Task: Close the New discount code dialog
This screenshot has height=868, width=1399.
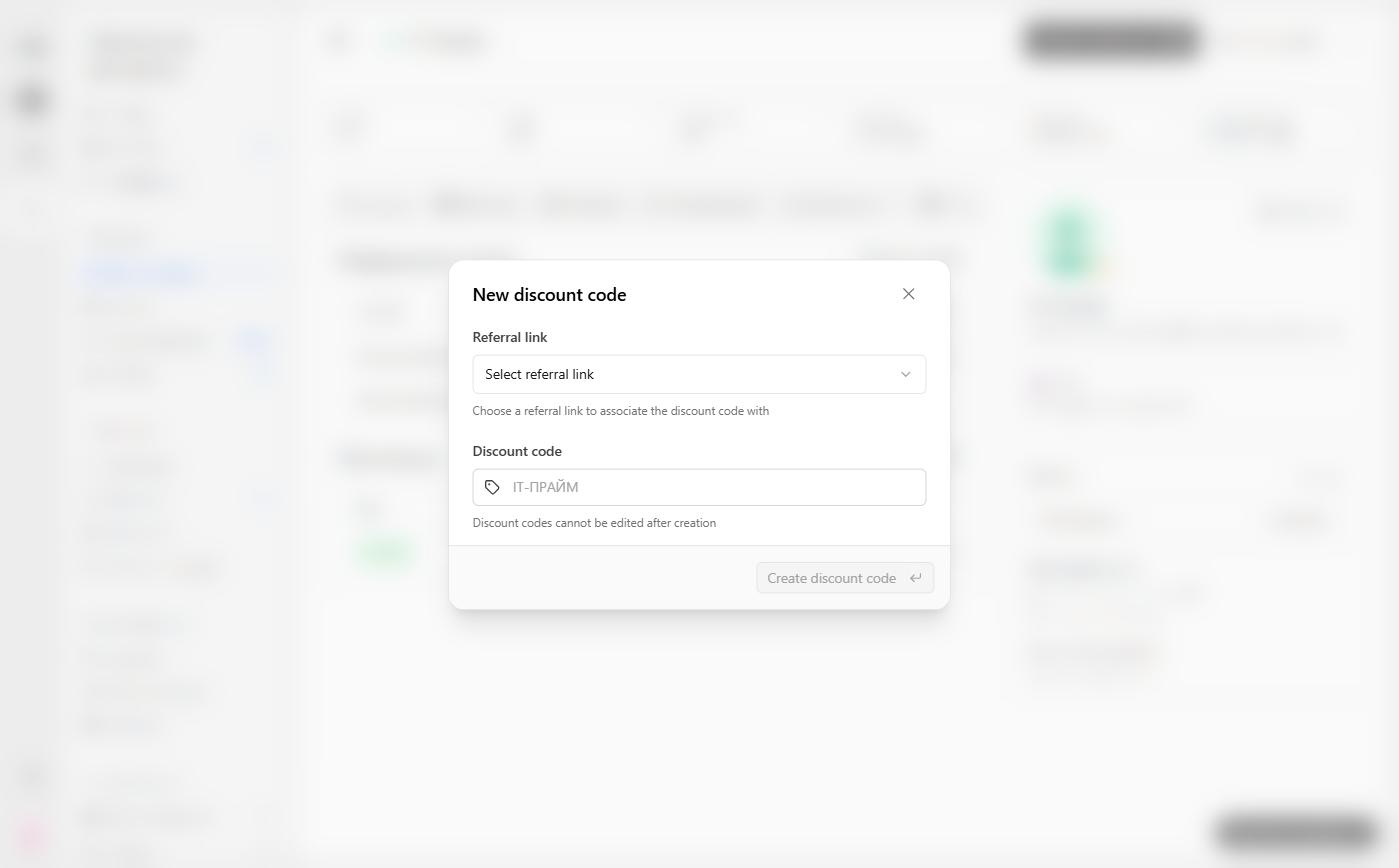Action: click(x=908, y=294)
